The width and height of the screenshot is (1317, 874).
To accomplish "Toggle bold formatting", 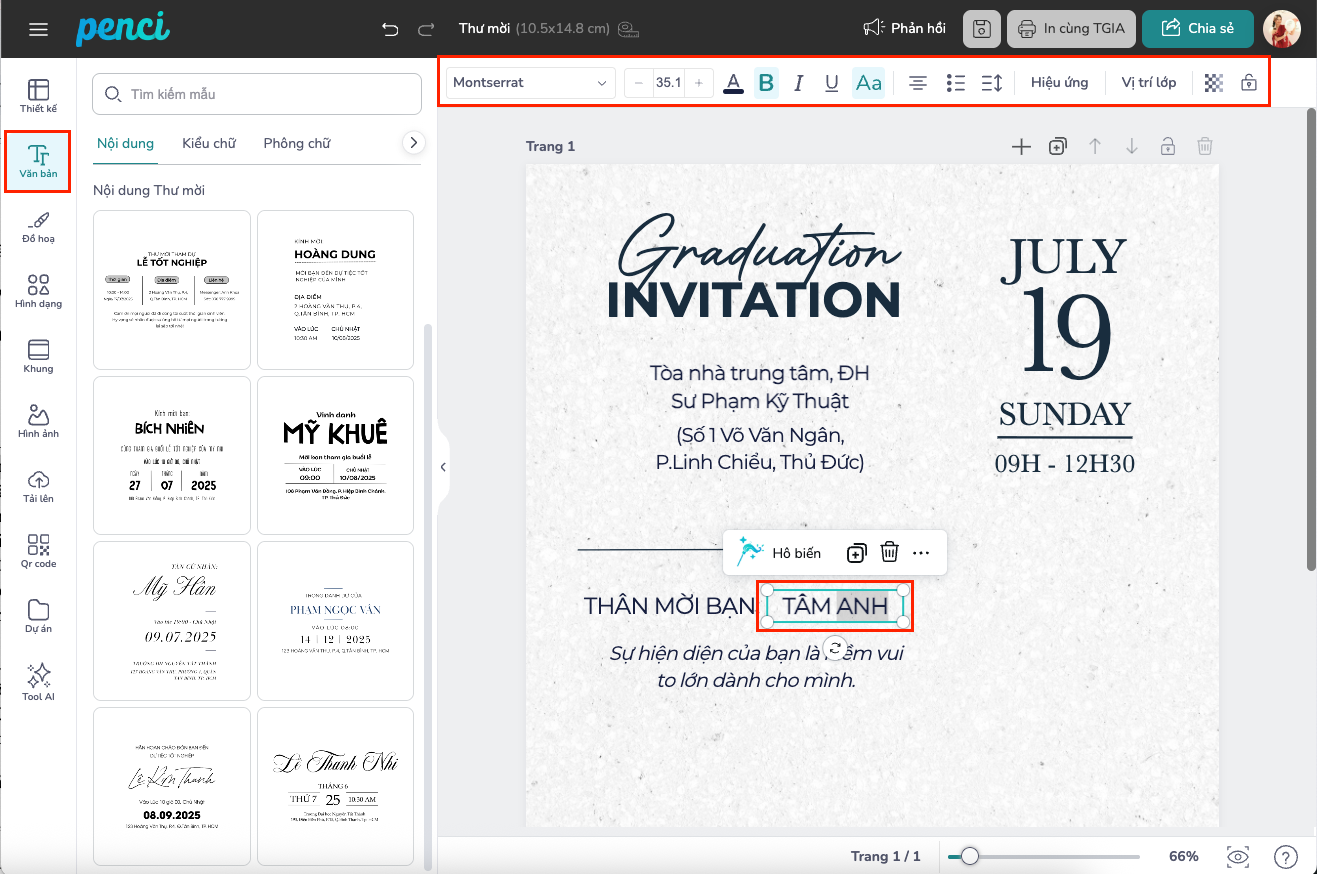I will click(766, 83).
